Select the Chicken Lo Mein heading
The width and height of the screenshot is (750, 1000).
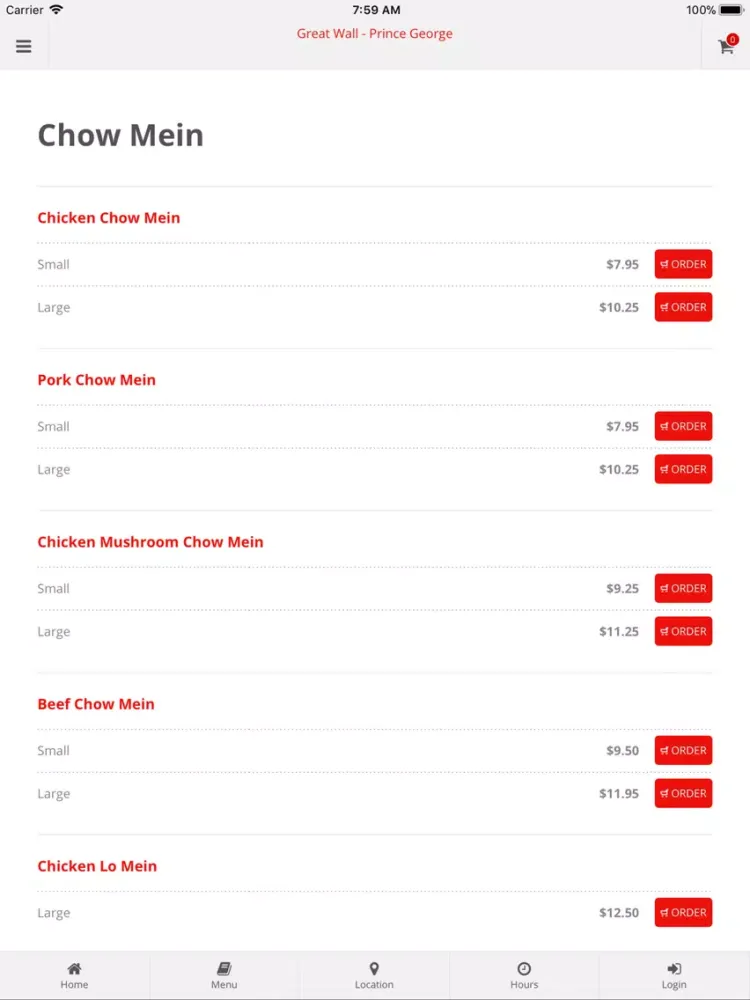click(x=97, y=866)
